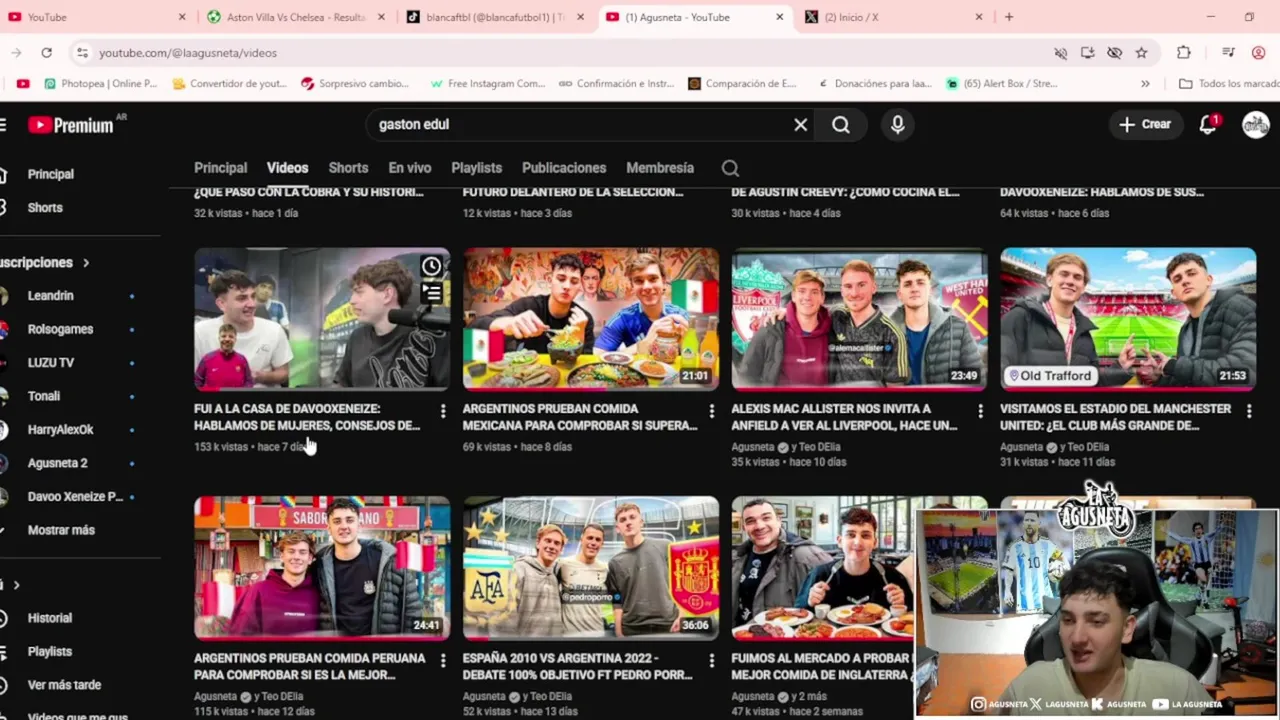Screen dimensions: 1280x720
Task: Search within channel magnifier icon
Action: [730, 168]
